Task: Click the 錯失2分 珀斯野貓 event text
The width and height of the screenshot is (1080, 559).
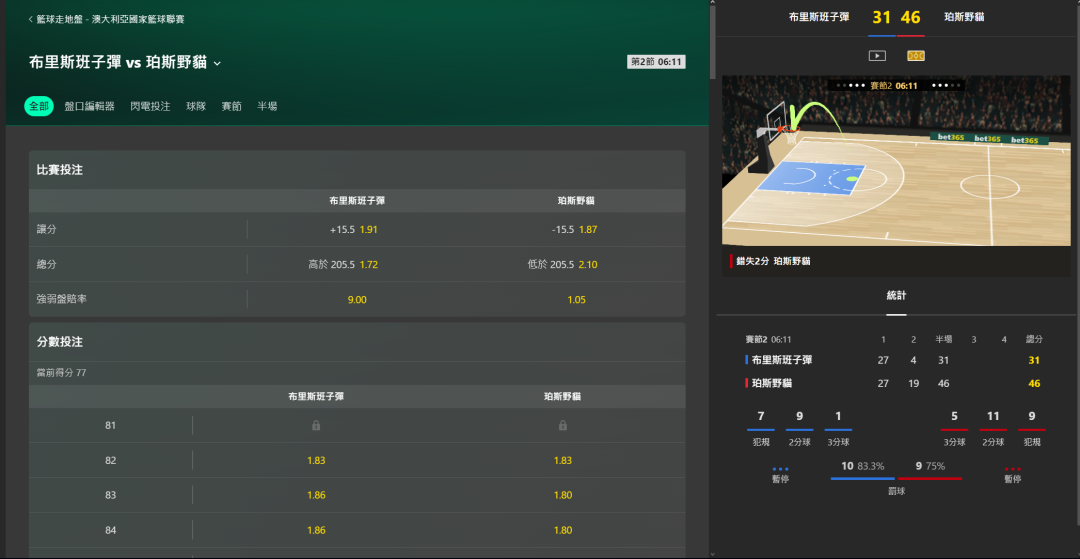Action: click(x=773, y=262)
